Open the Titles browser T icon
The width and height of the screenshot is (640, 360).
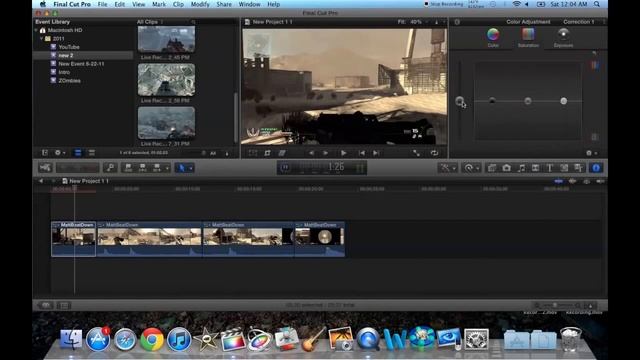point(550,168)
